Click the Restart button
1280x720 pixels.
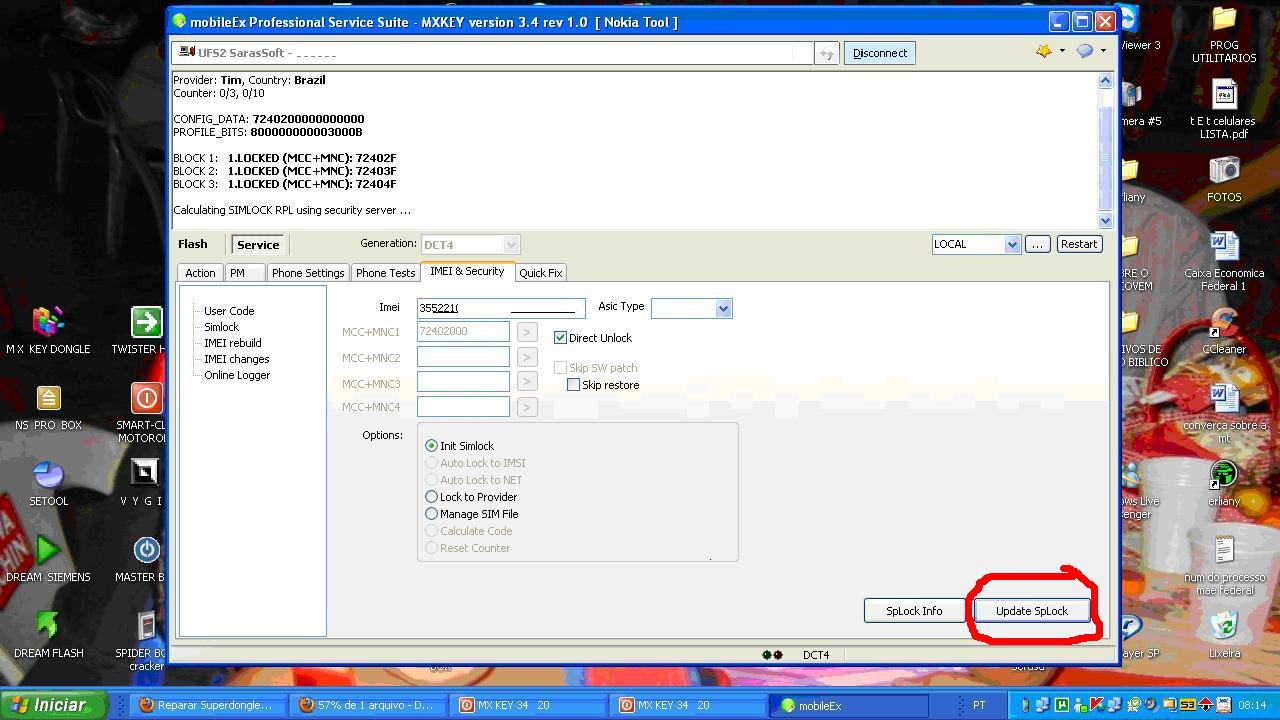[x=1079, y=244]
